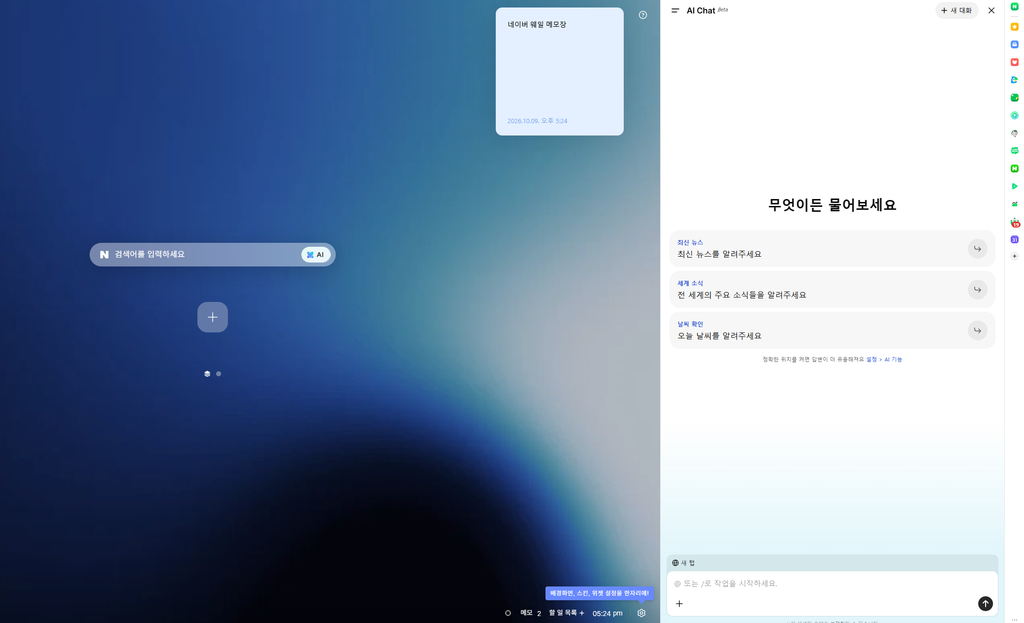The image size is (1024, 623).
Task: Open the 설정 > AI 기능 link
Action: [x=884, y=359]
